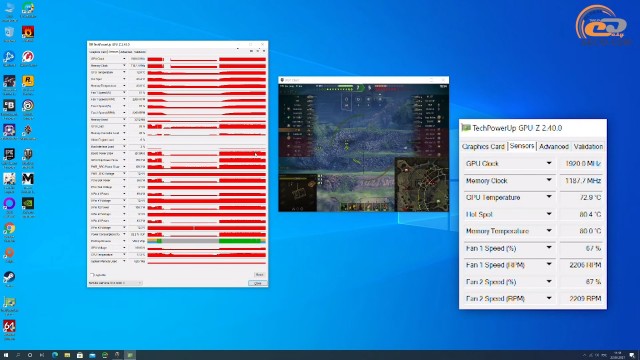This screenshot has width=640, height=360.
Task: Click the active GPU-Z taskbar button
Action: (x=130, y=355)
